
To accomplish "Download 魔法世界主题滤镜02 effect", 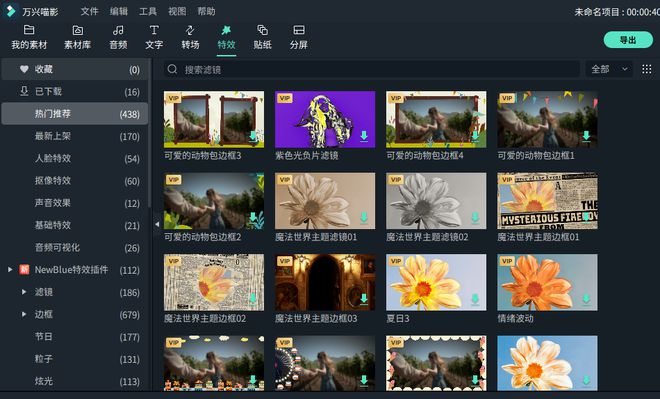I will point(475,218).
